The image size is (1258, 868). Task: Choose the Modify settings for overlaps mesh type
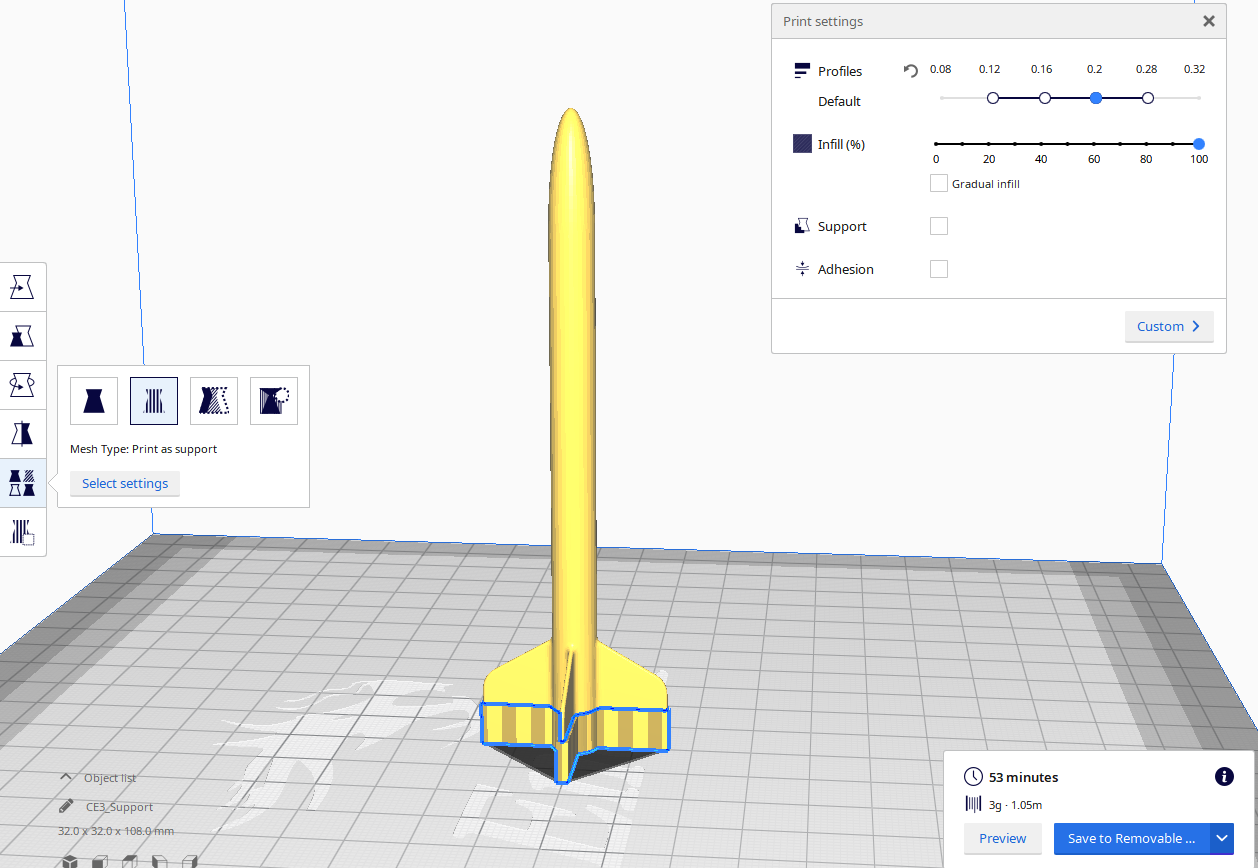coord(273,400)
